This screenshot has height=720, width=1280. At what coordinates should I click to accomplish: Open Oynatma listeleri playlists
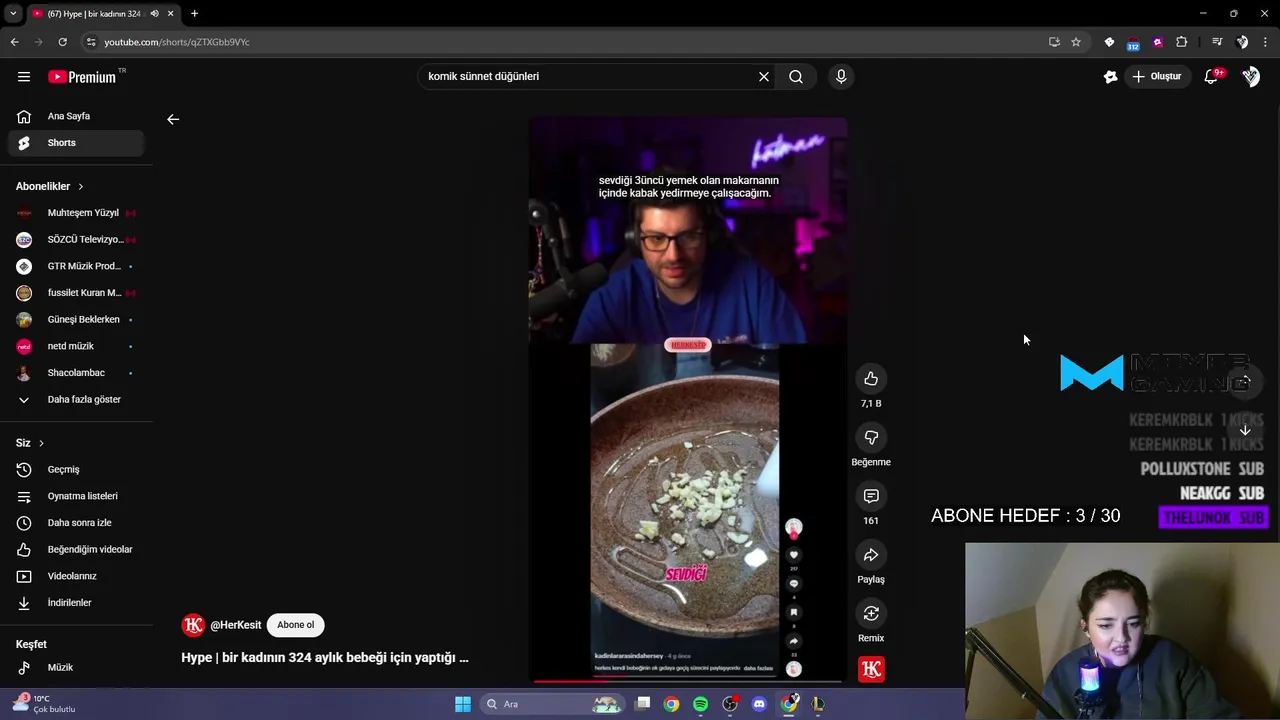(76, 496)
